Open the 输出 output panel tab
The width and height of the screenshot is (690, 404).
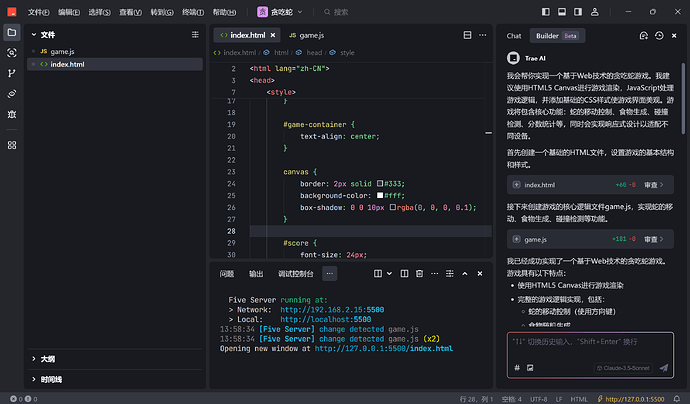pyautogui.click(x=256, y=274)
